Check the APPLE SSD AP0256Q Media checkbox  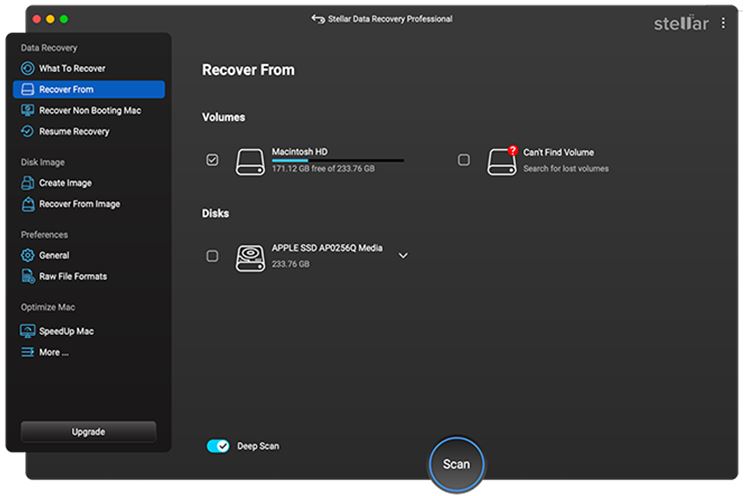pyautogui.click(x=212, y=256)
